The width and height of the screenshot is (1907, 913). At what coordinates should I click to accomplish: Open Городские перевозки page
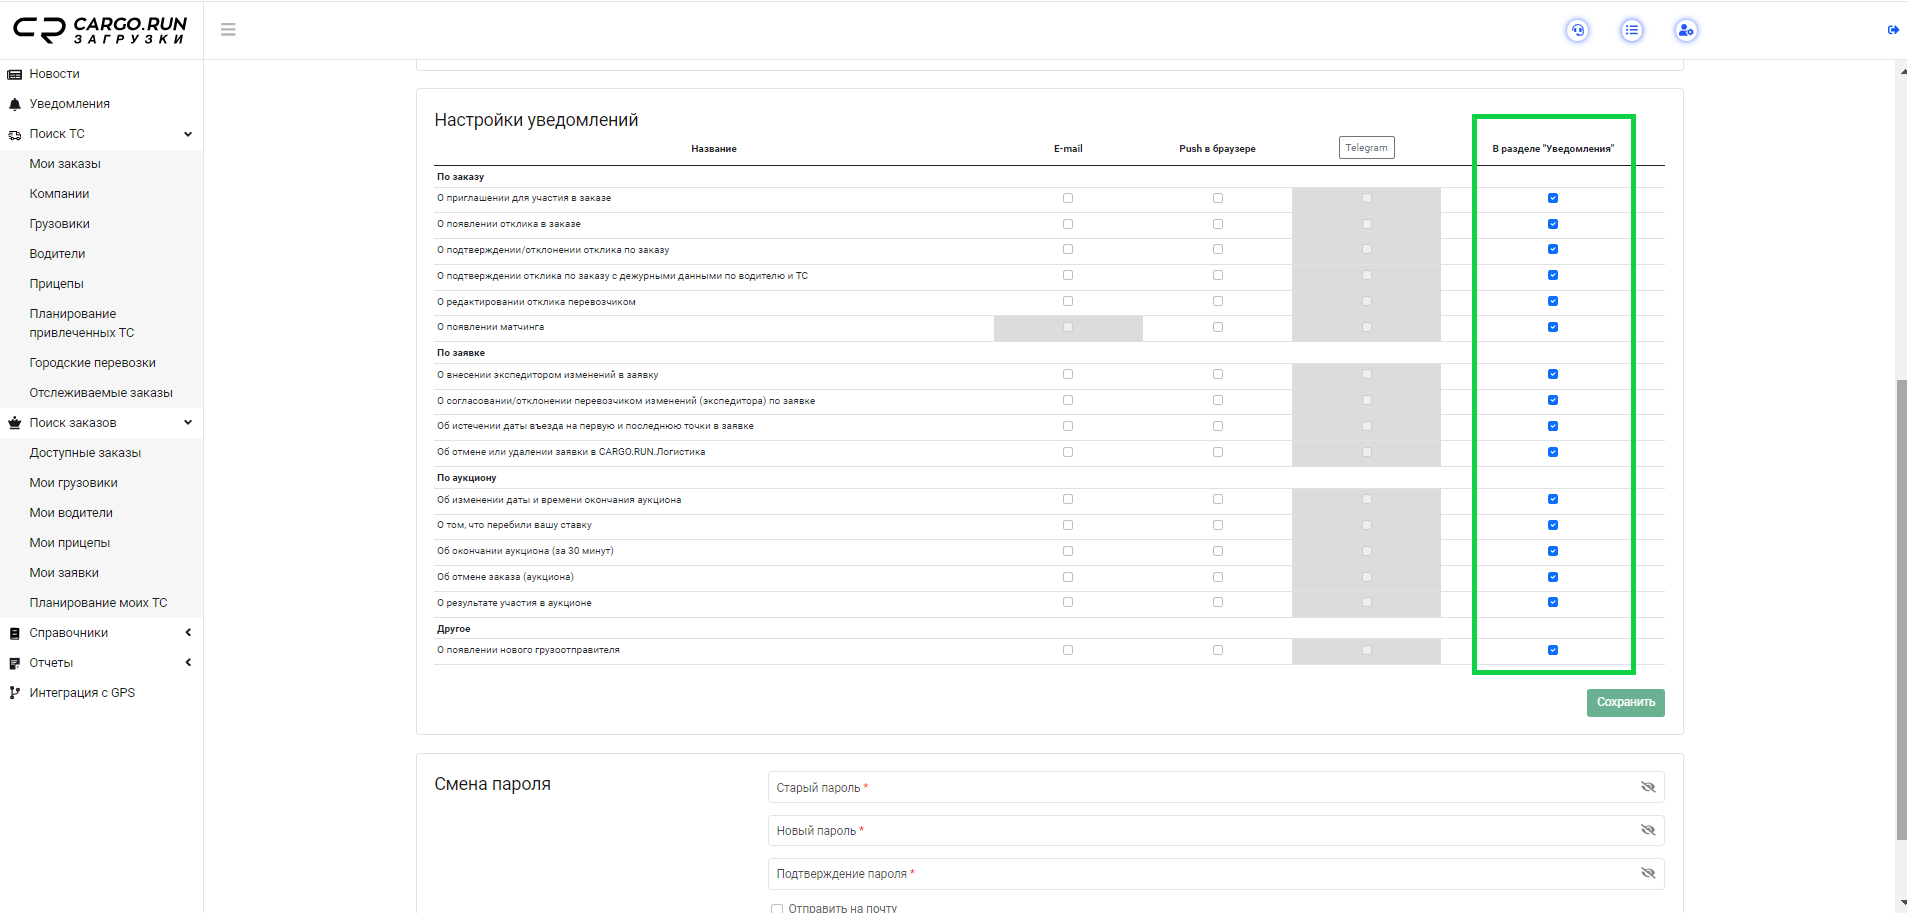(x=93, y=363)
